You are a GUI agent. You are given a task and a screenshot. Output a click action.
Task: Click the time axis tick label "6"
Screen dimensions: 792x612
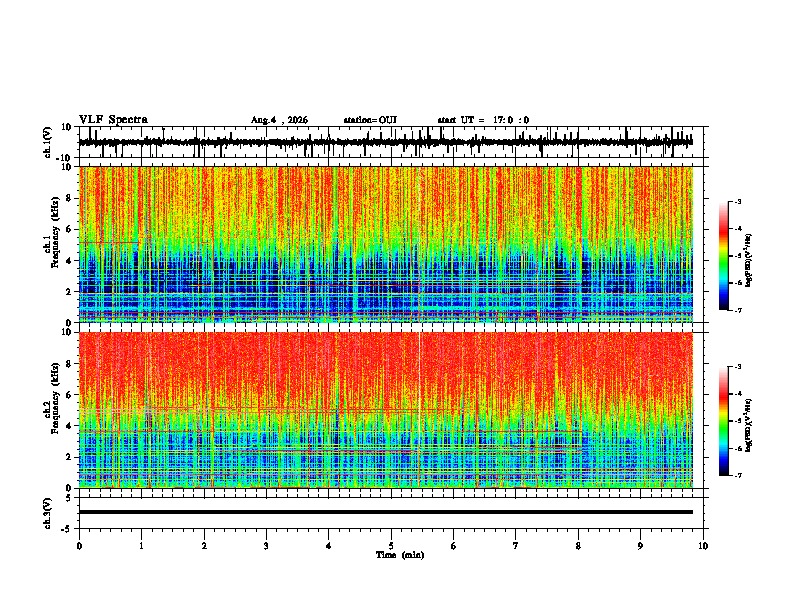tap(454, 546)
